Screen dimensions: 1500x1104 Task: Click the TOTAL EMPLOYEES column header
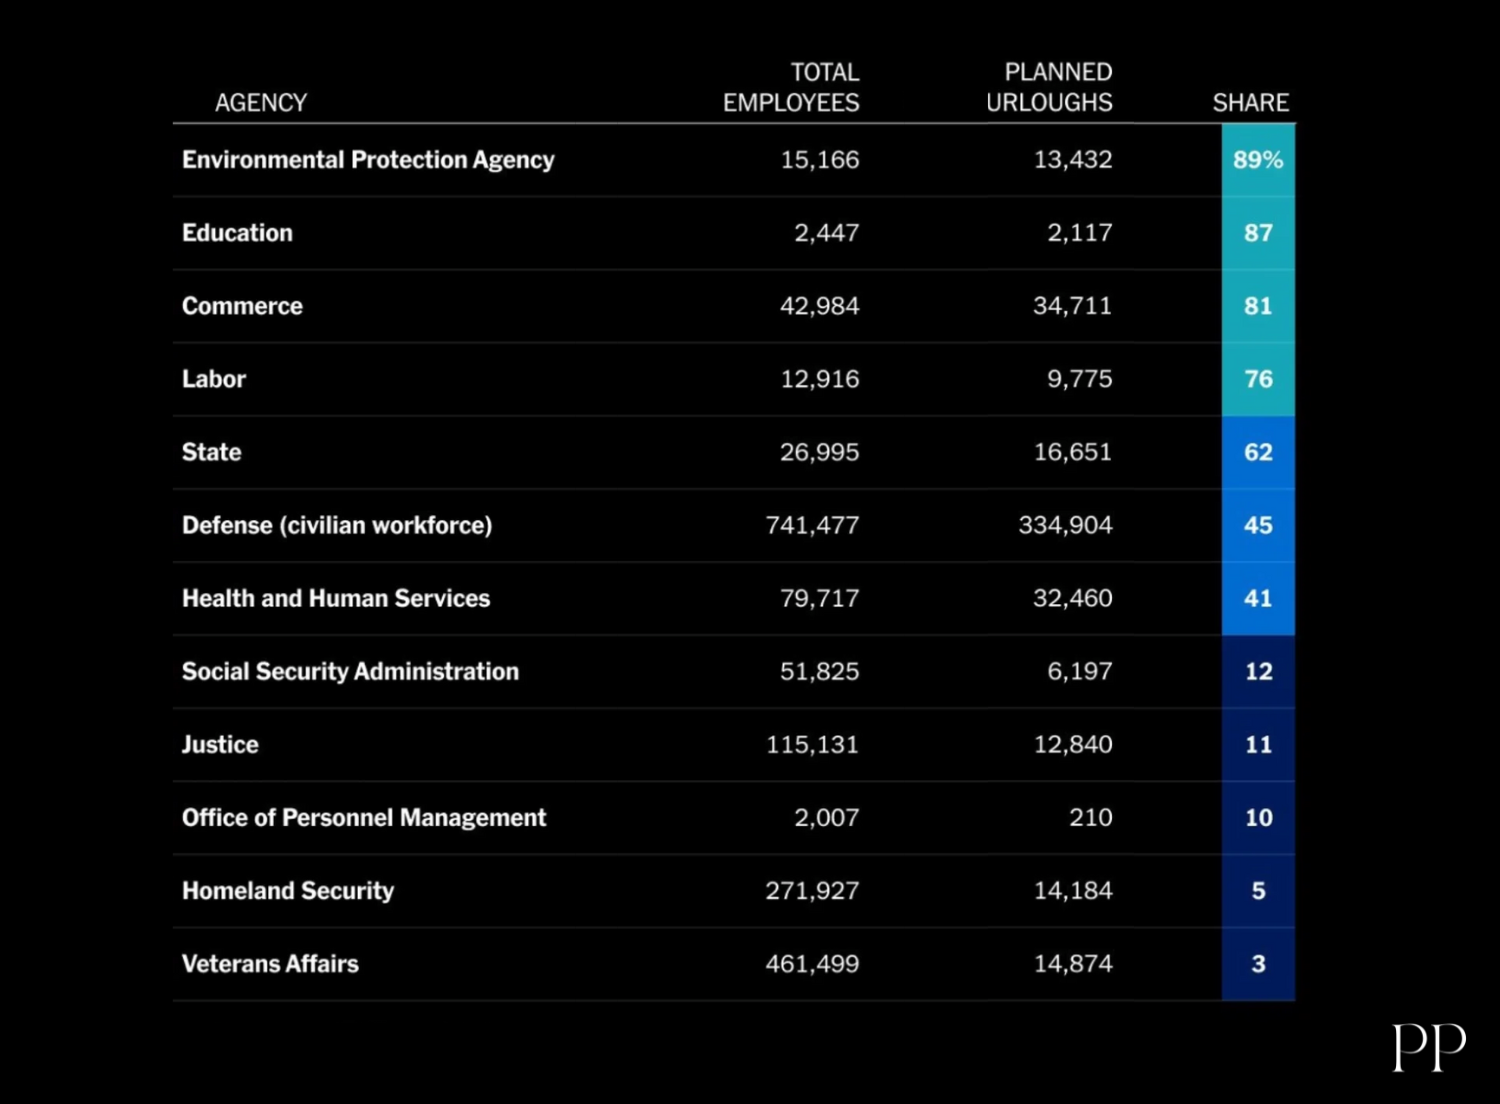[x=791, y=88]
